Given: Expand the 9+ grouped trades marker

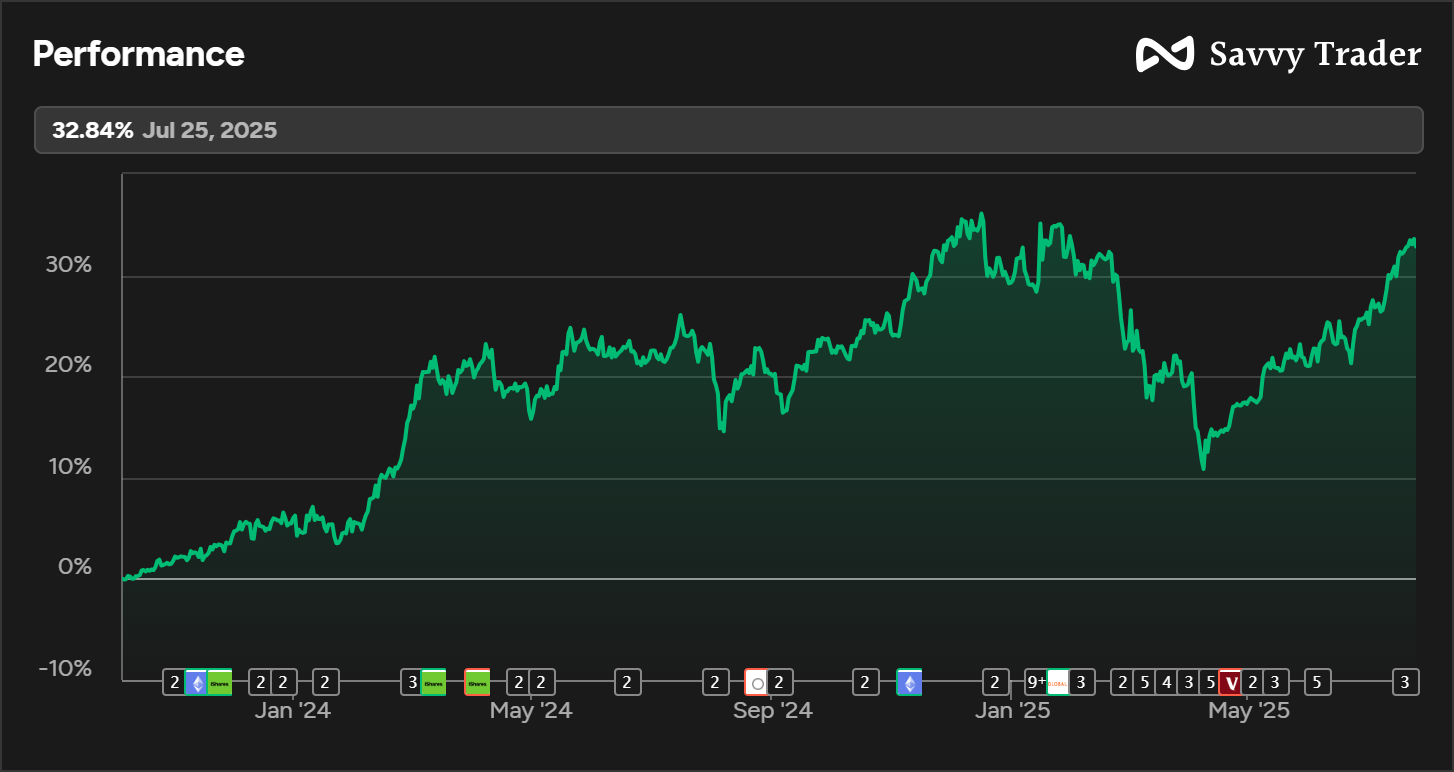Looking at the screenshot, I should (1036, 682).
